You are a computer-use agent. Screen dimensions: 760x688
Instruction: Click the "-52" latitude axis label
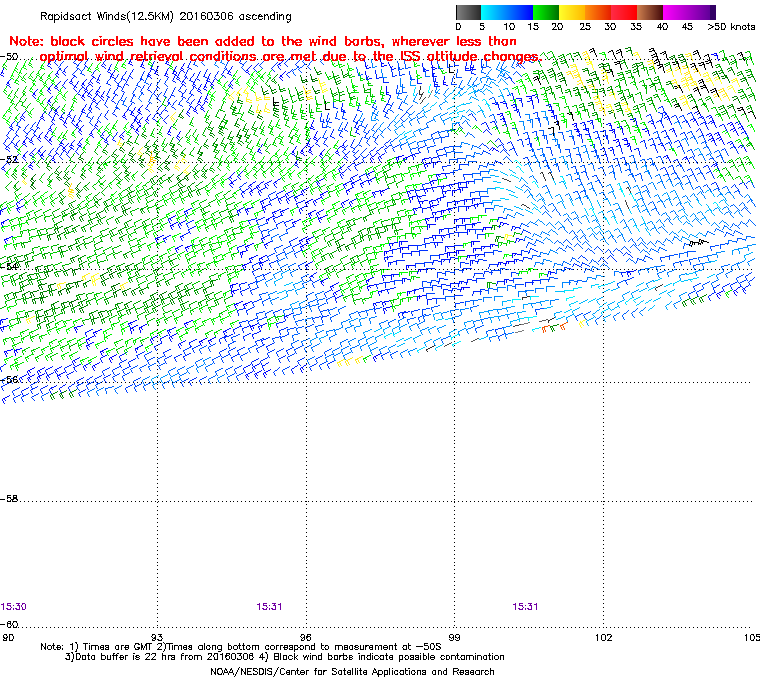(x=9, y=160)
